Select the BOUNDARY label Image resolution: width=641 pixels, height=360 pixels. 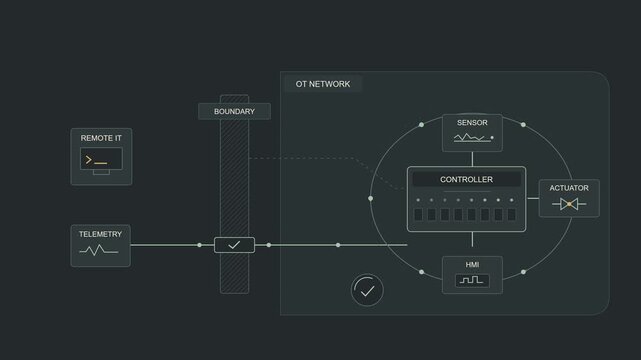(x=234, y=112)
